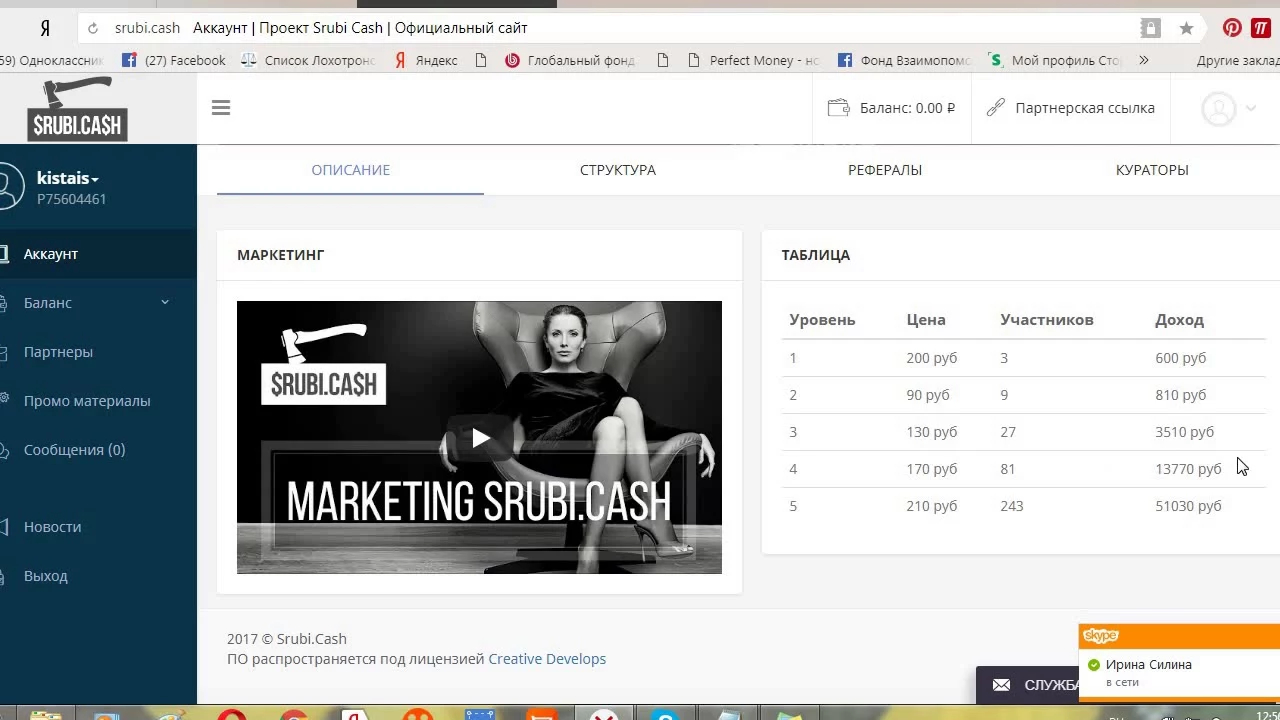This screenshot has height=720, width=1280.
Task: Switch to the Описание tab
Action: pos(350,170)
